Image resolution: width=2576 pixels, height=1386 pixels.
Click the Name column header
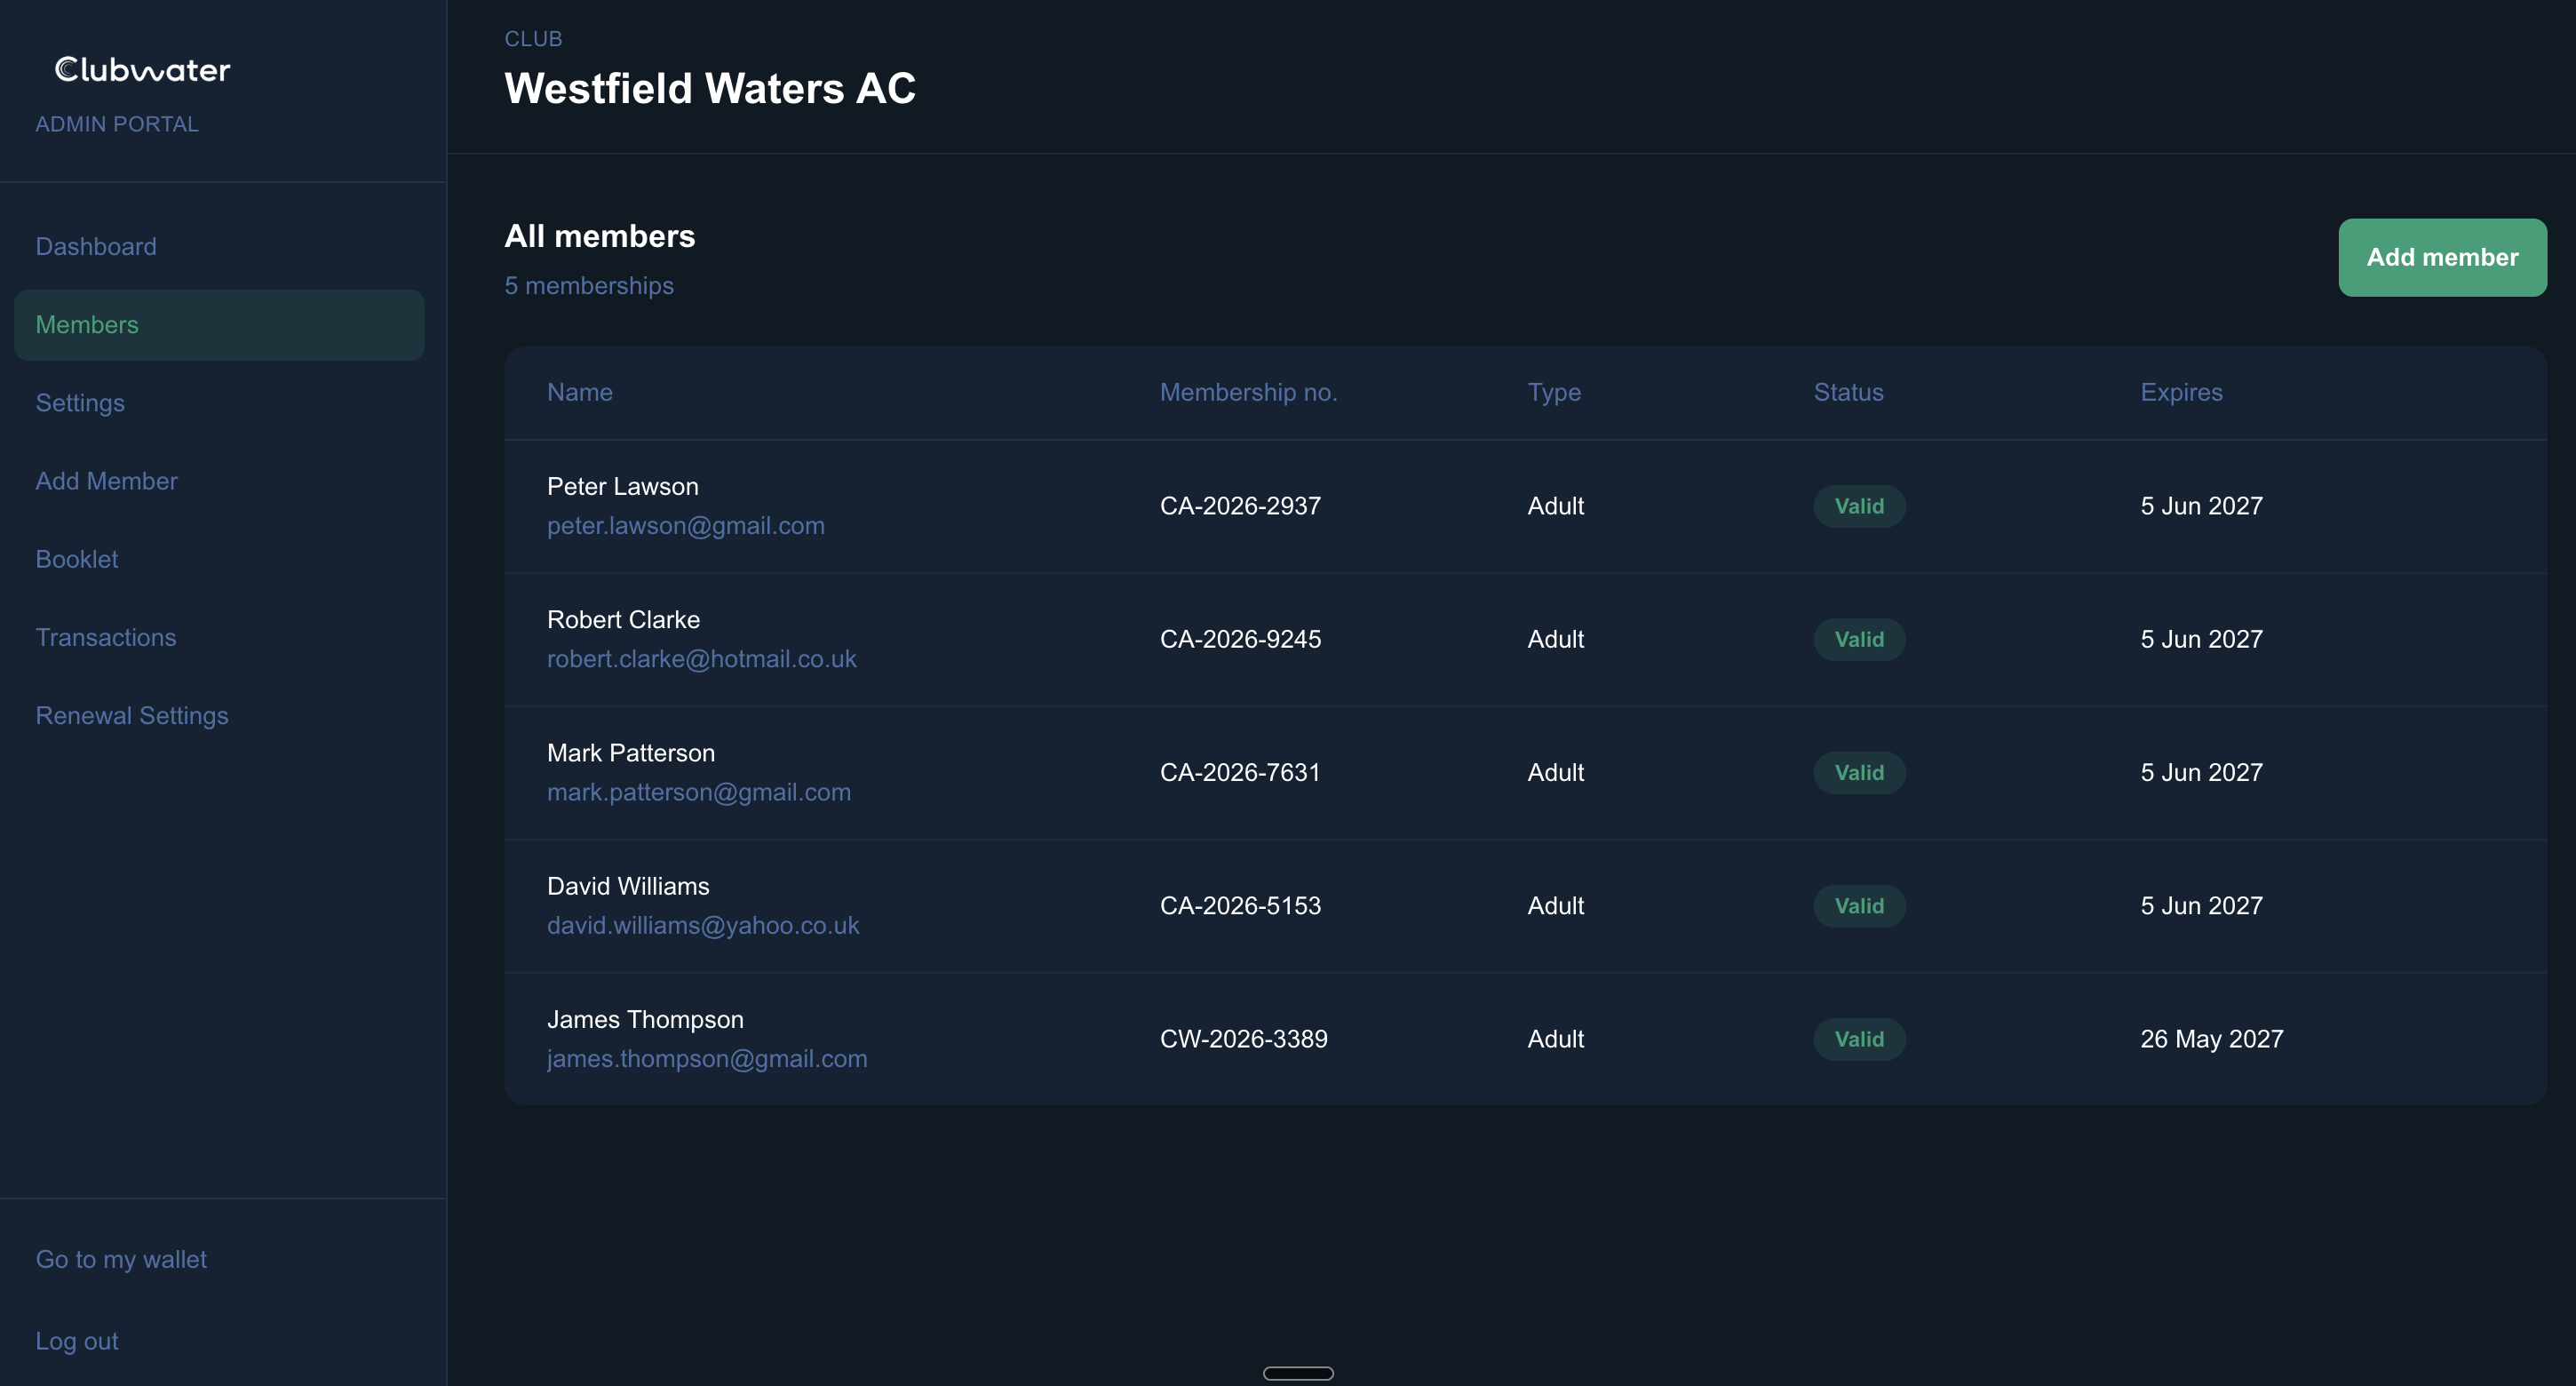pos(580,392)
